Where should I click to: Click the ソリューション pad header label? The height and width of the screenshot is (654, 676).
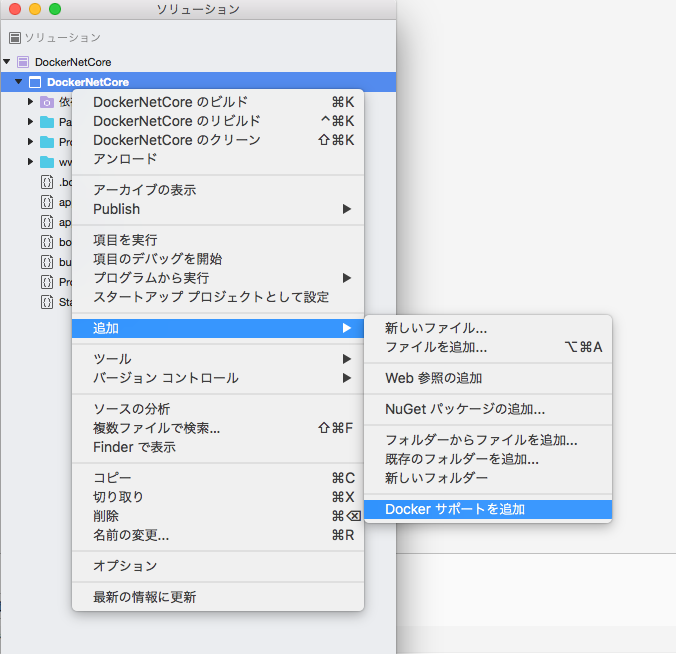click(63, 38)
